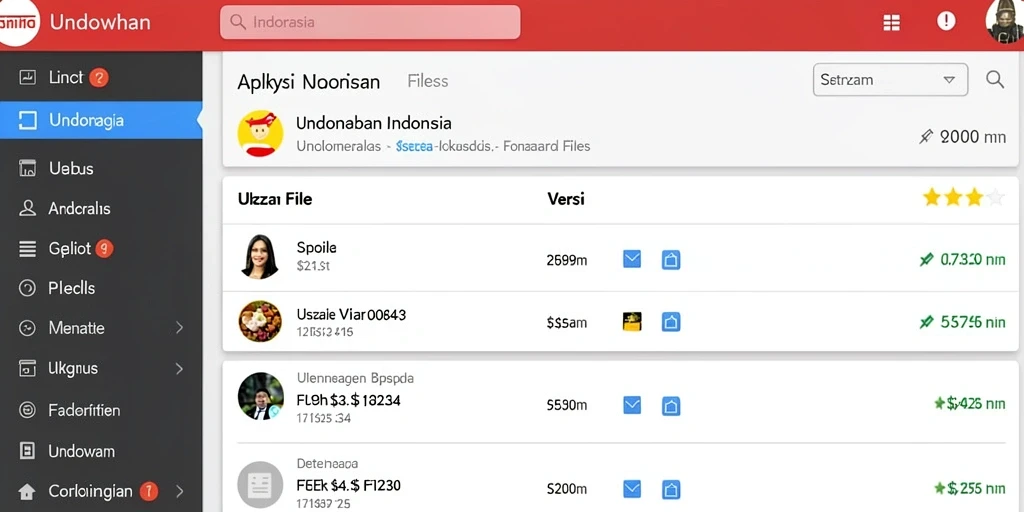Click the Corloingian home icon

pos(27,491)
